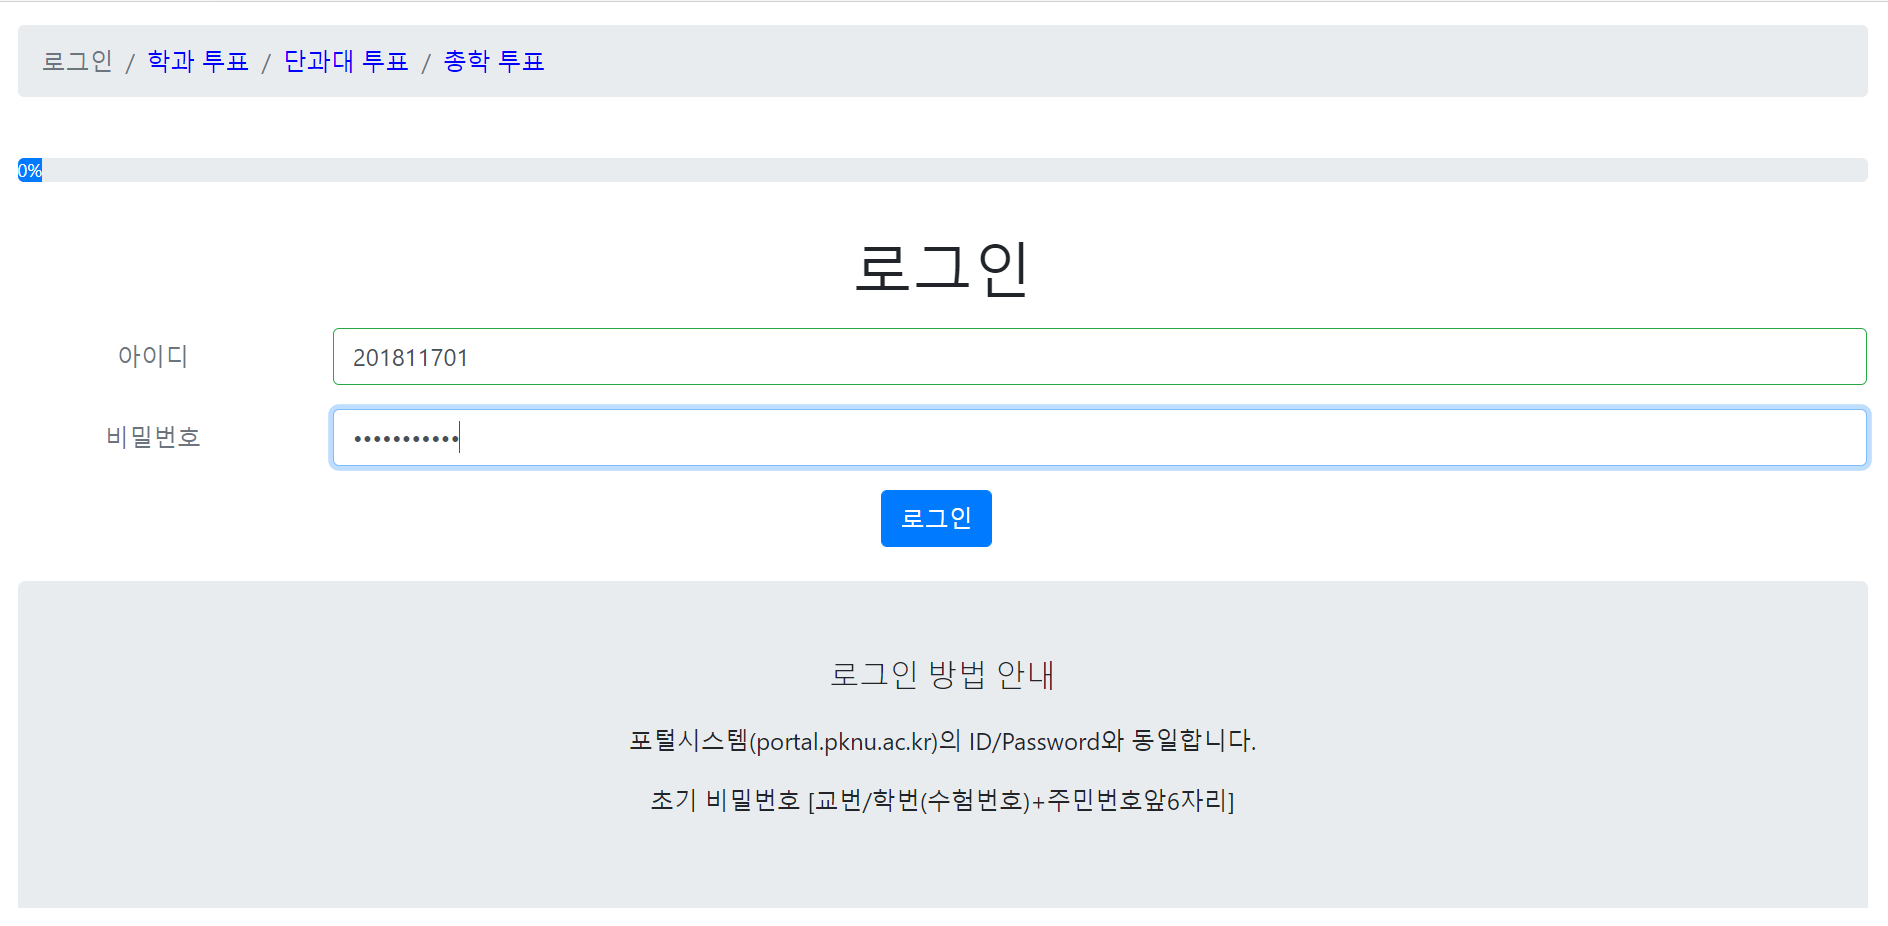This screenshot has width=1888, height=926.
Task: Click the ID value 201811701
Action: (412, 357)
